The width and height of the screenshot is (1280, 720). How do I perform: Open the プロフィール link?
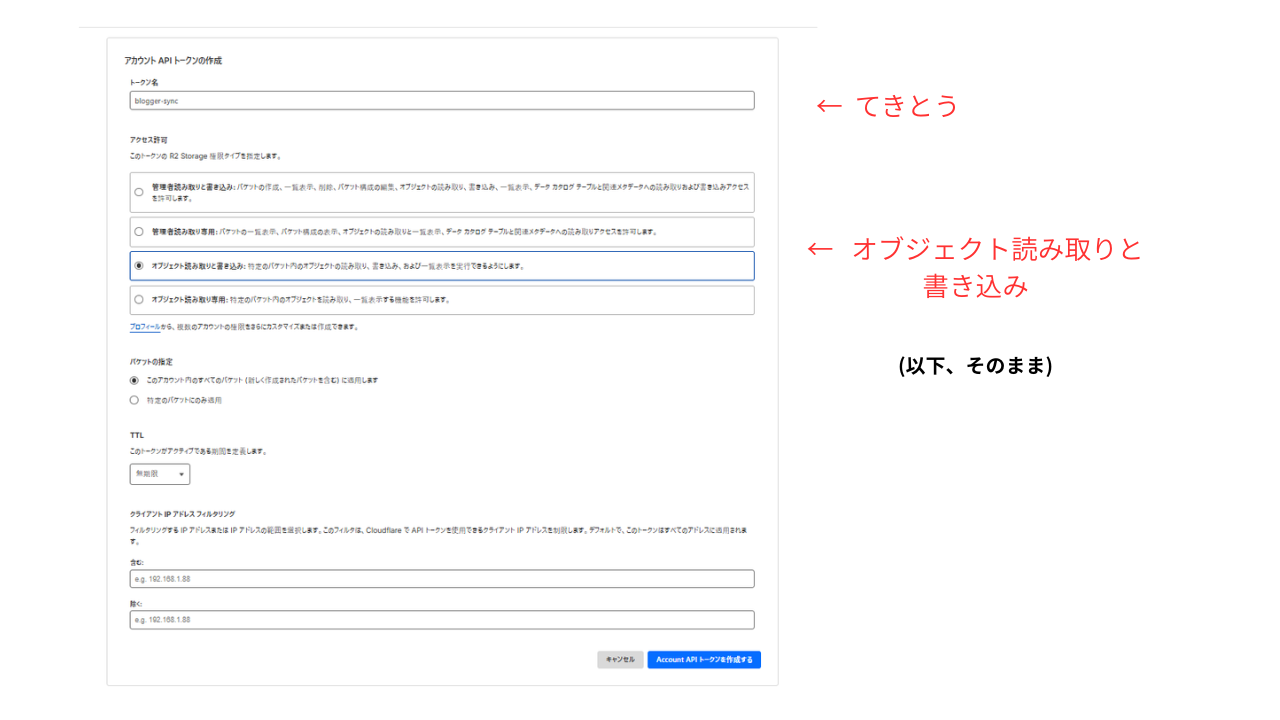pos(145,327)
